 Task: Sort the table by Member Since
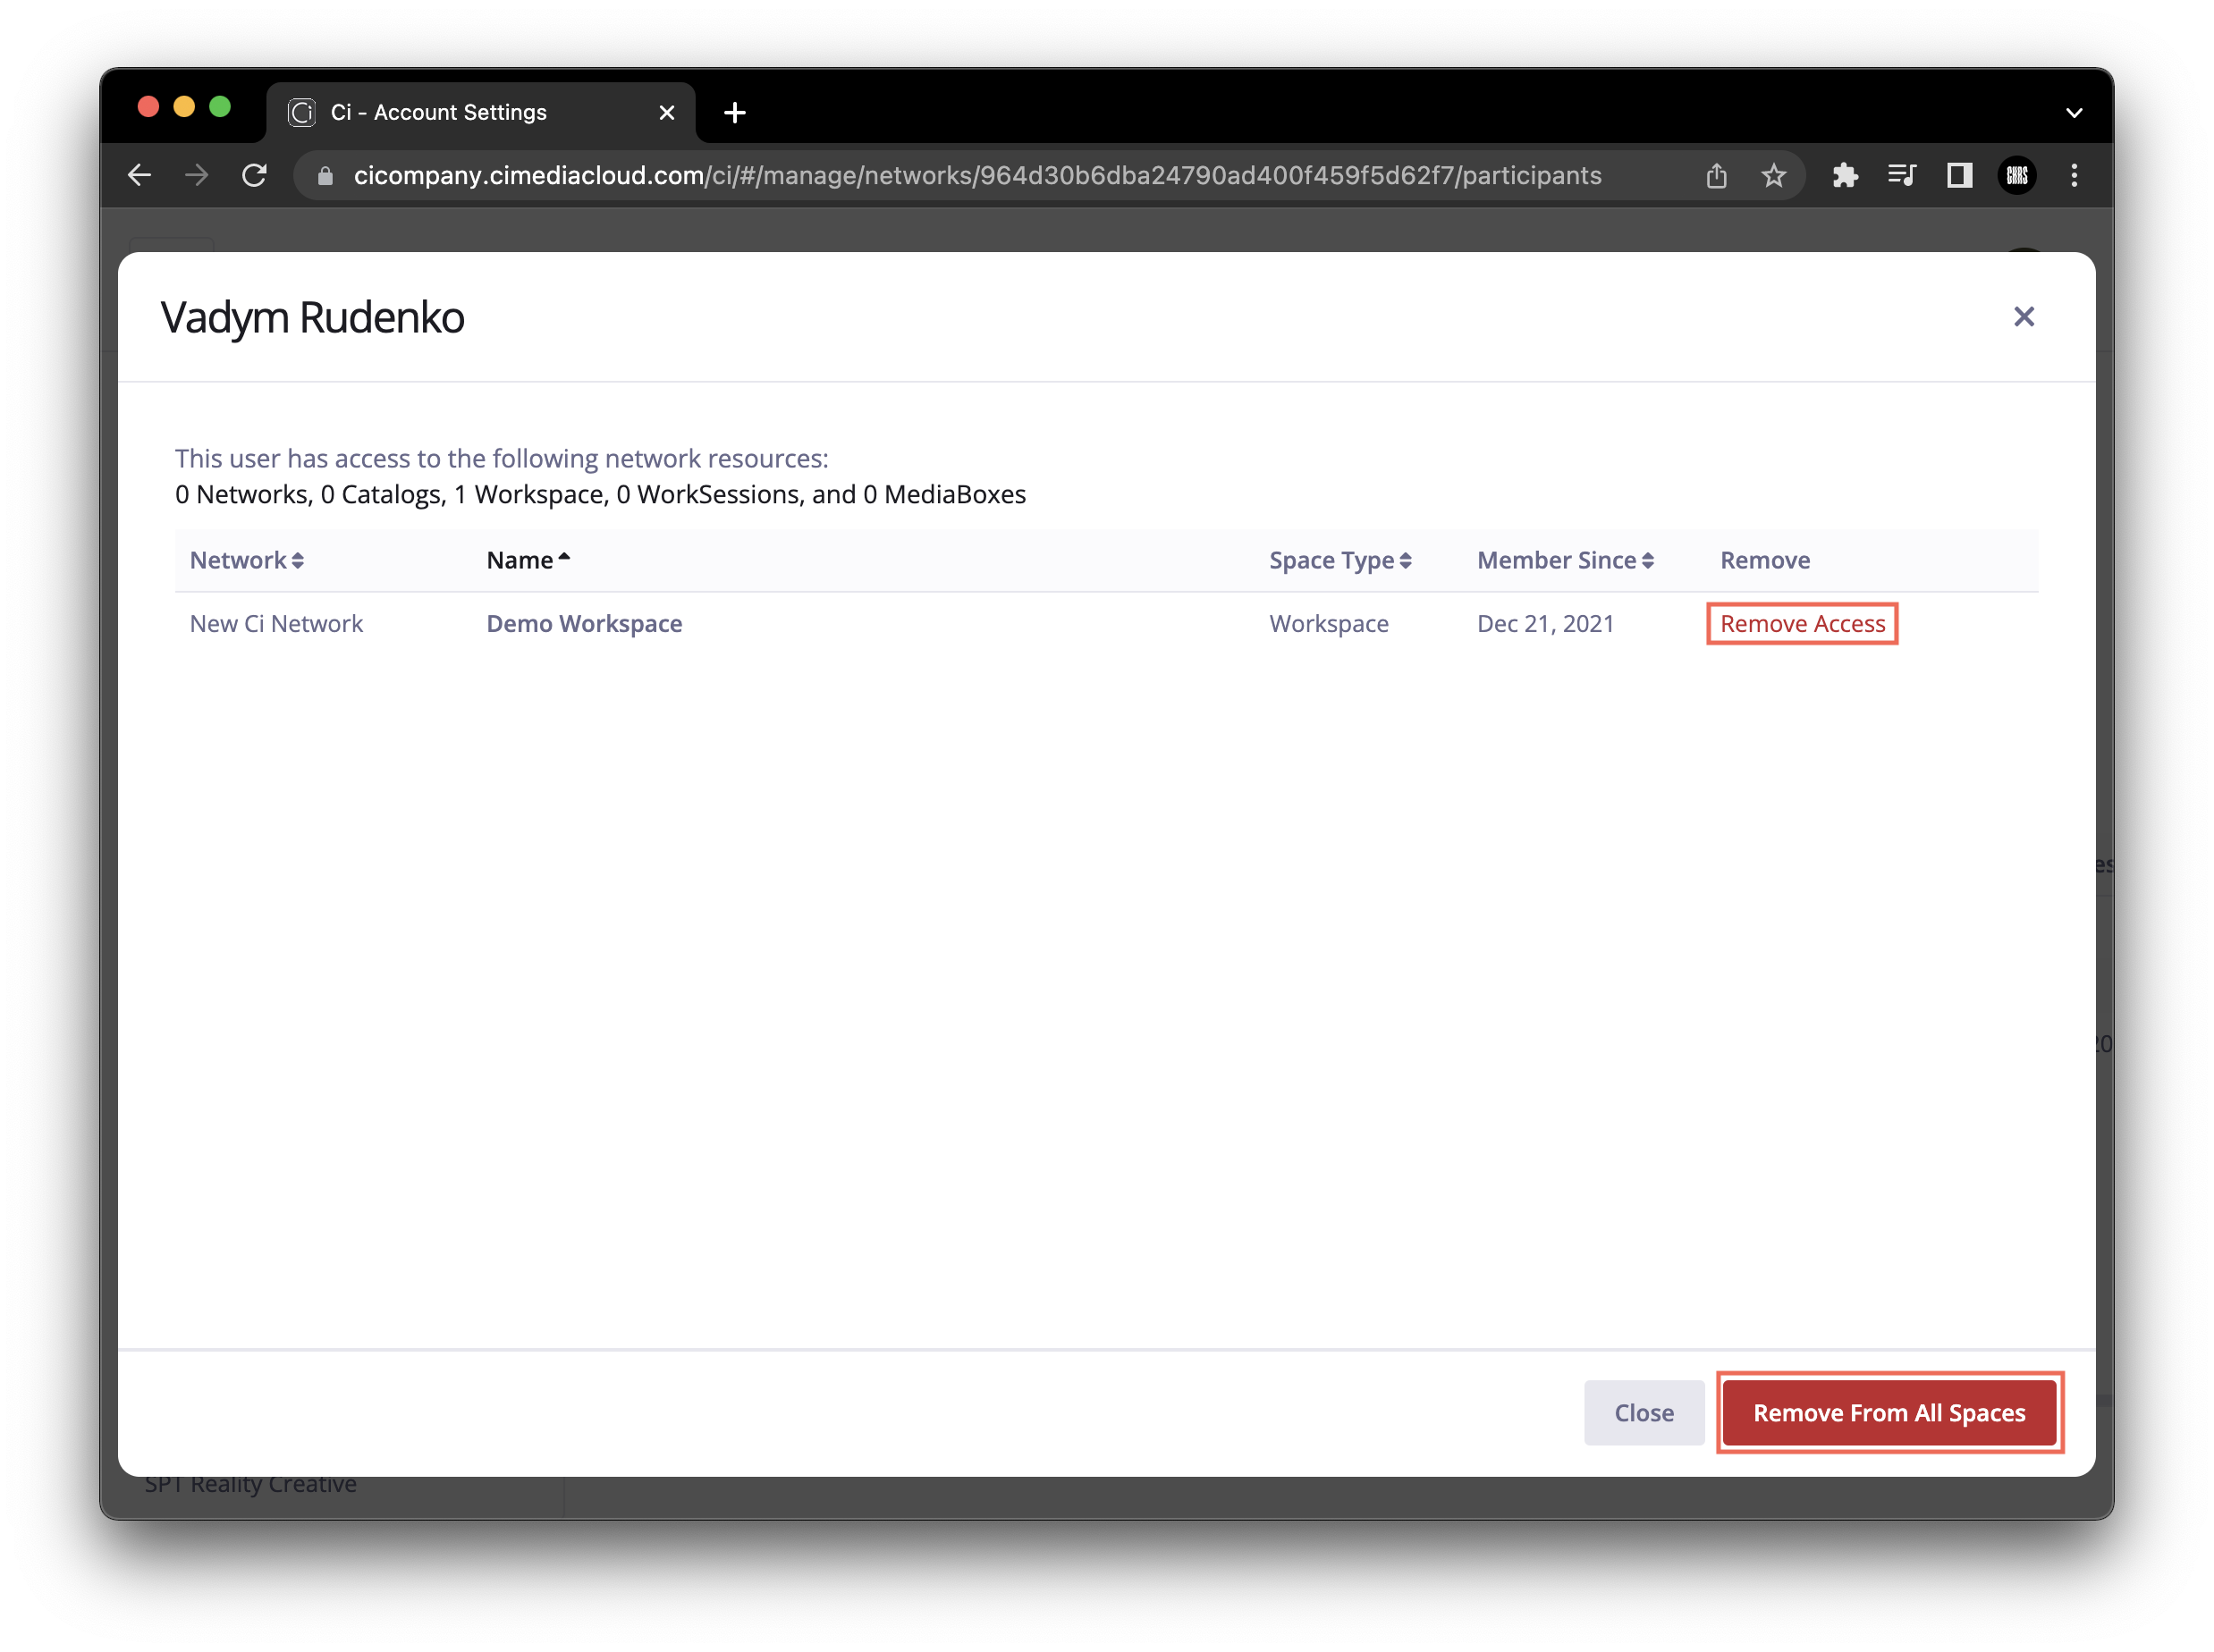tap(1565, 560)
